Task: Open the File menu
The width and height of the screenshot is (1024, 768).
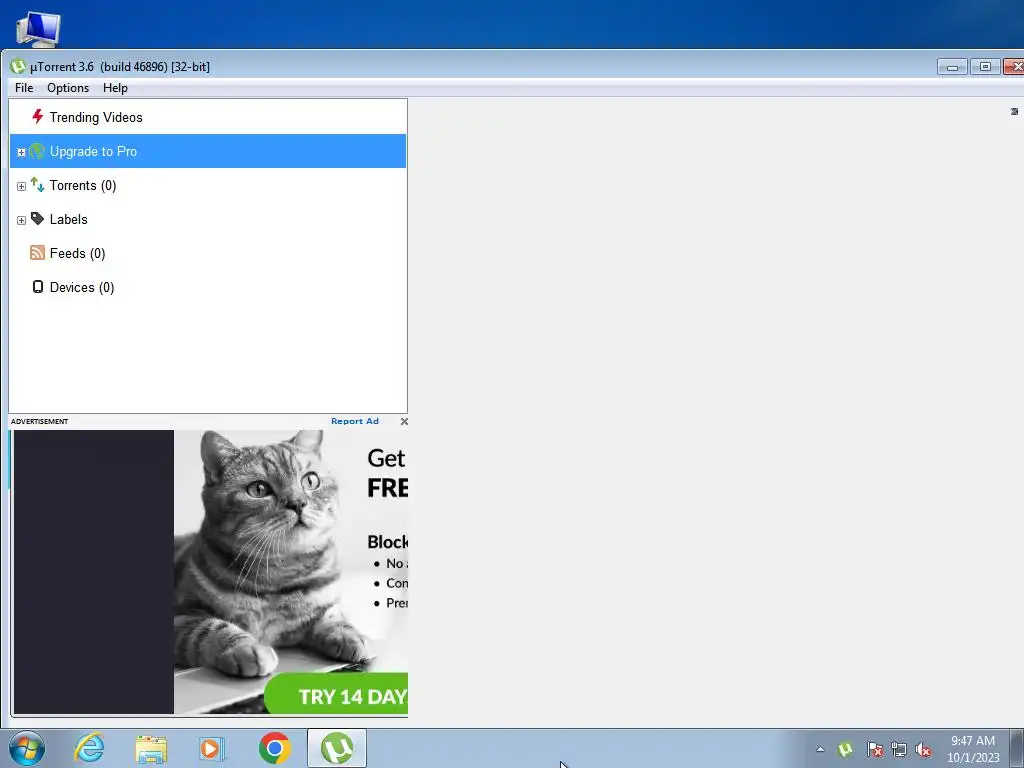Action: point(24,88)
